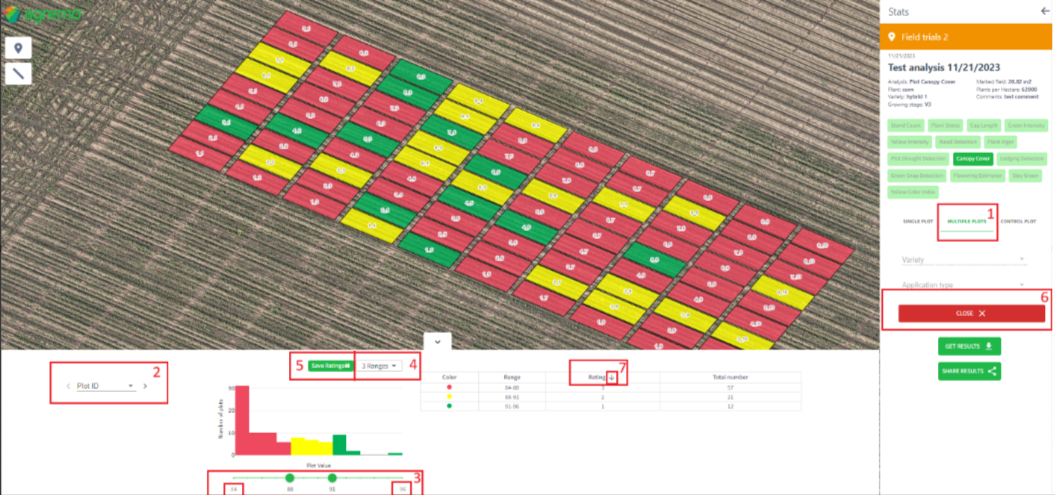The height and width of the screenshot is (495, 1055).
Task: Click the location pin beside Field trials 2
Action: tap(891, 37)
